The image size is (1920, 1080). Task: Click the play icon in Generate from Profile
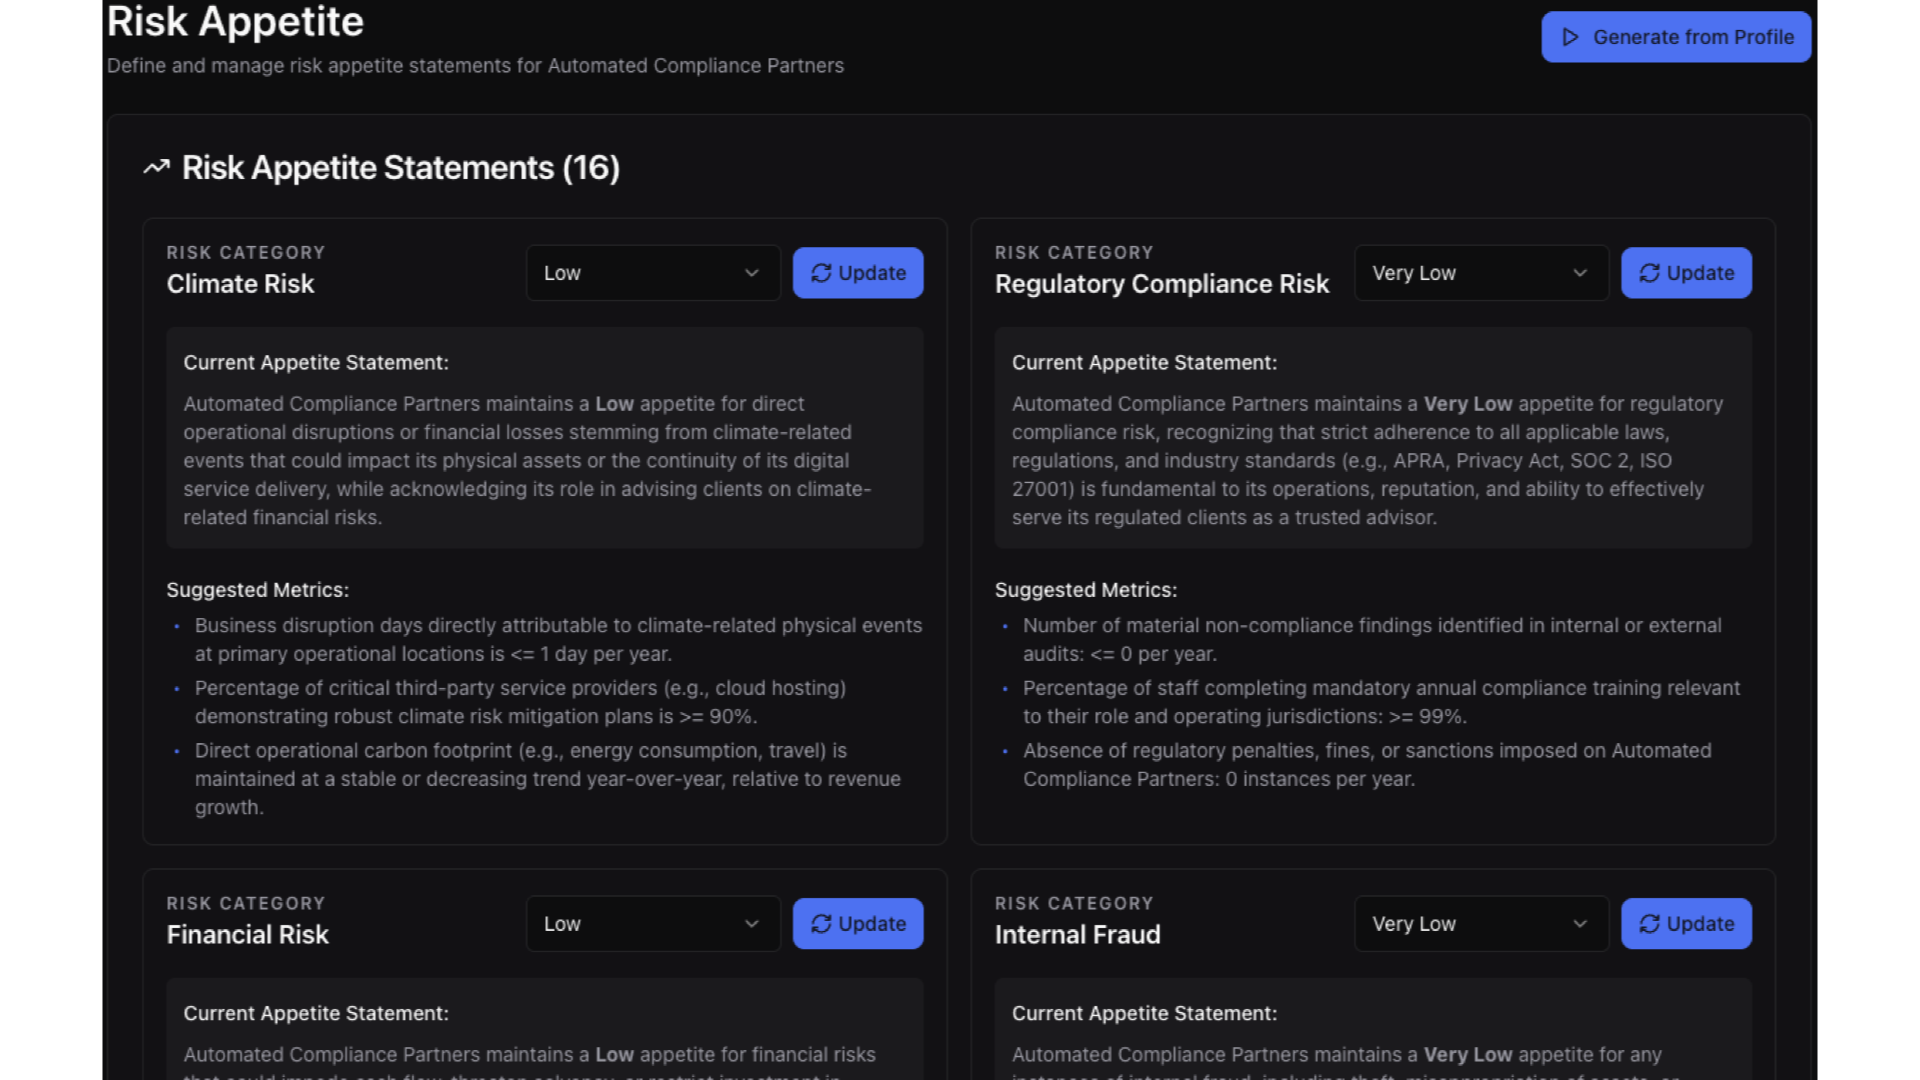1570,37
